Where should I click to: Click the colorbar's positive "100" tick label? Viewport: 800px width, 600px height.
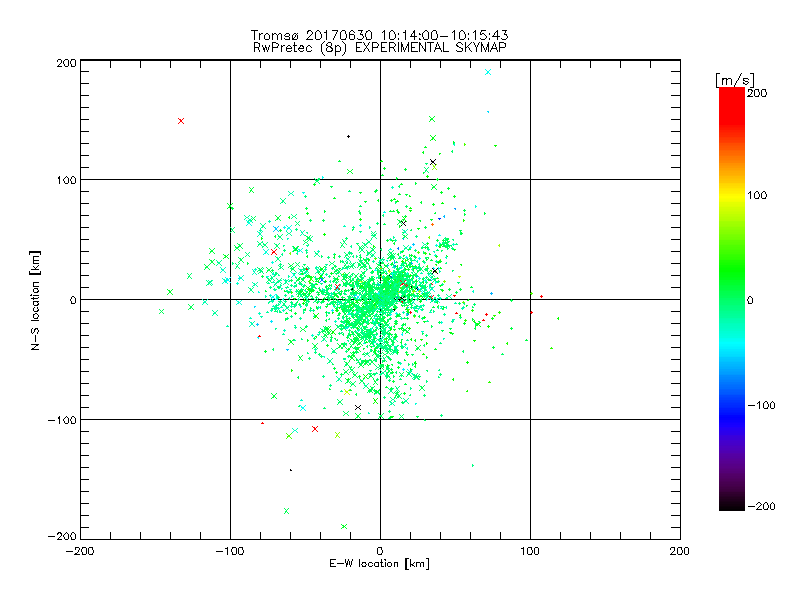pos(757,195)
